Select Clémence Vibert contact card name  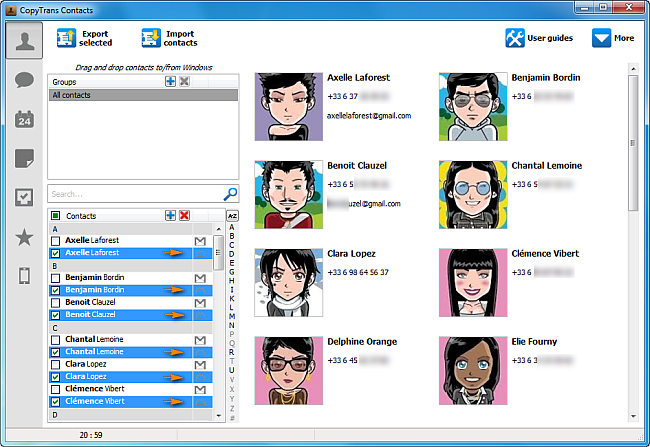[x=545, y=254]
